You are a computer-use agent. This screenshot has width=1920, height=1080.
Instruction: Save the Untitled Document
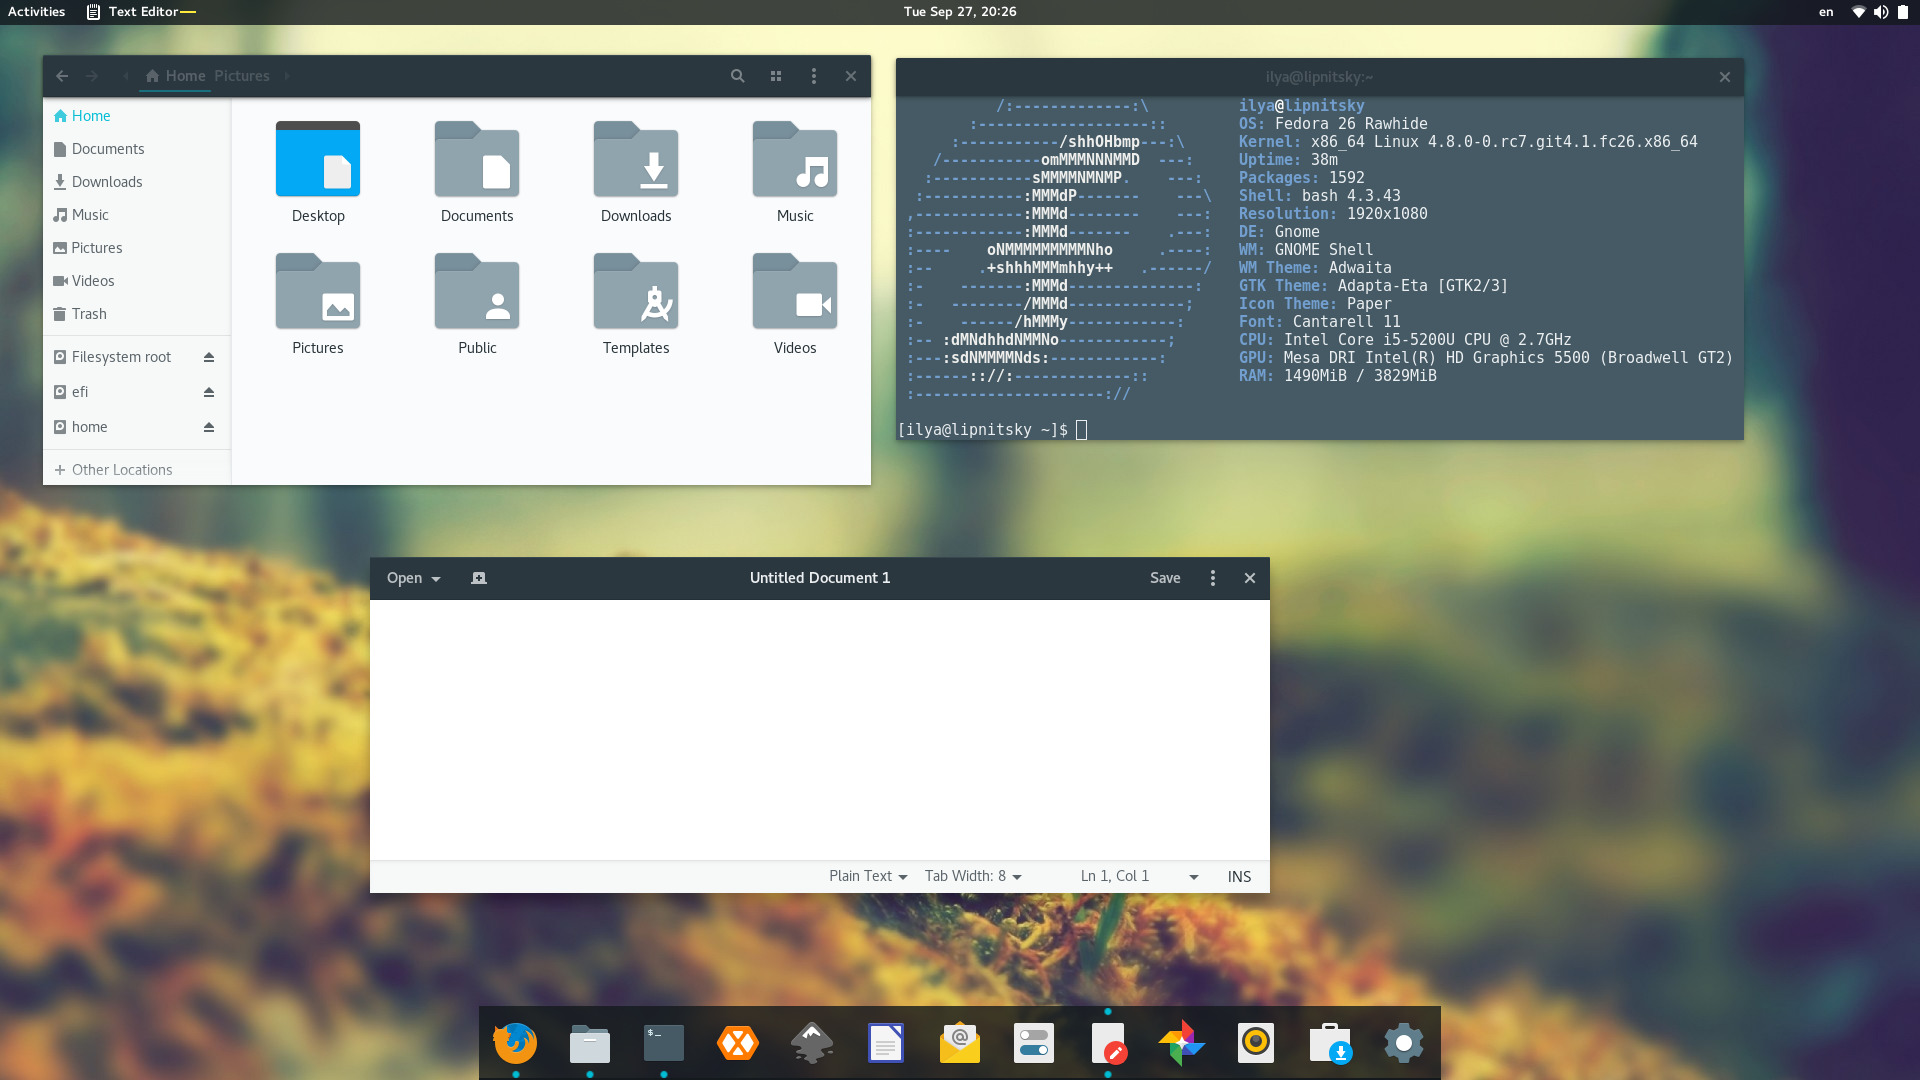[x=1165, y=578]
